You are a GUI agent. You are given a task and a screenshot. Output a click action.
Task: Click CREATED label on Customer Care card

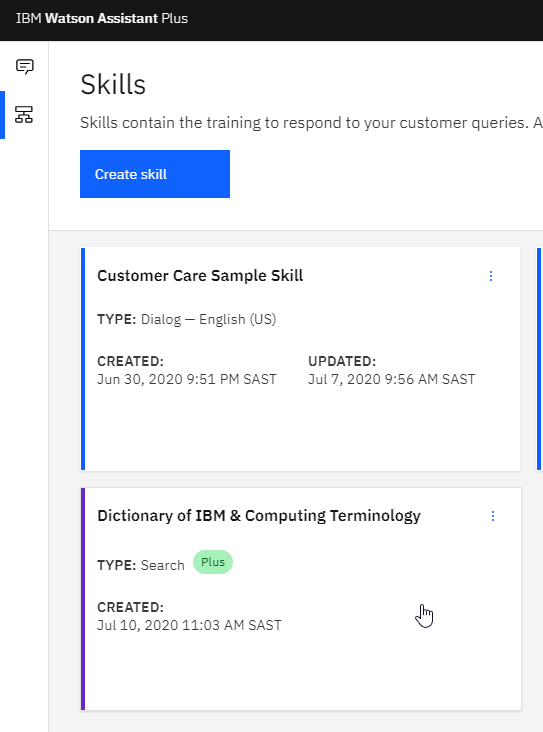[130, 361]
